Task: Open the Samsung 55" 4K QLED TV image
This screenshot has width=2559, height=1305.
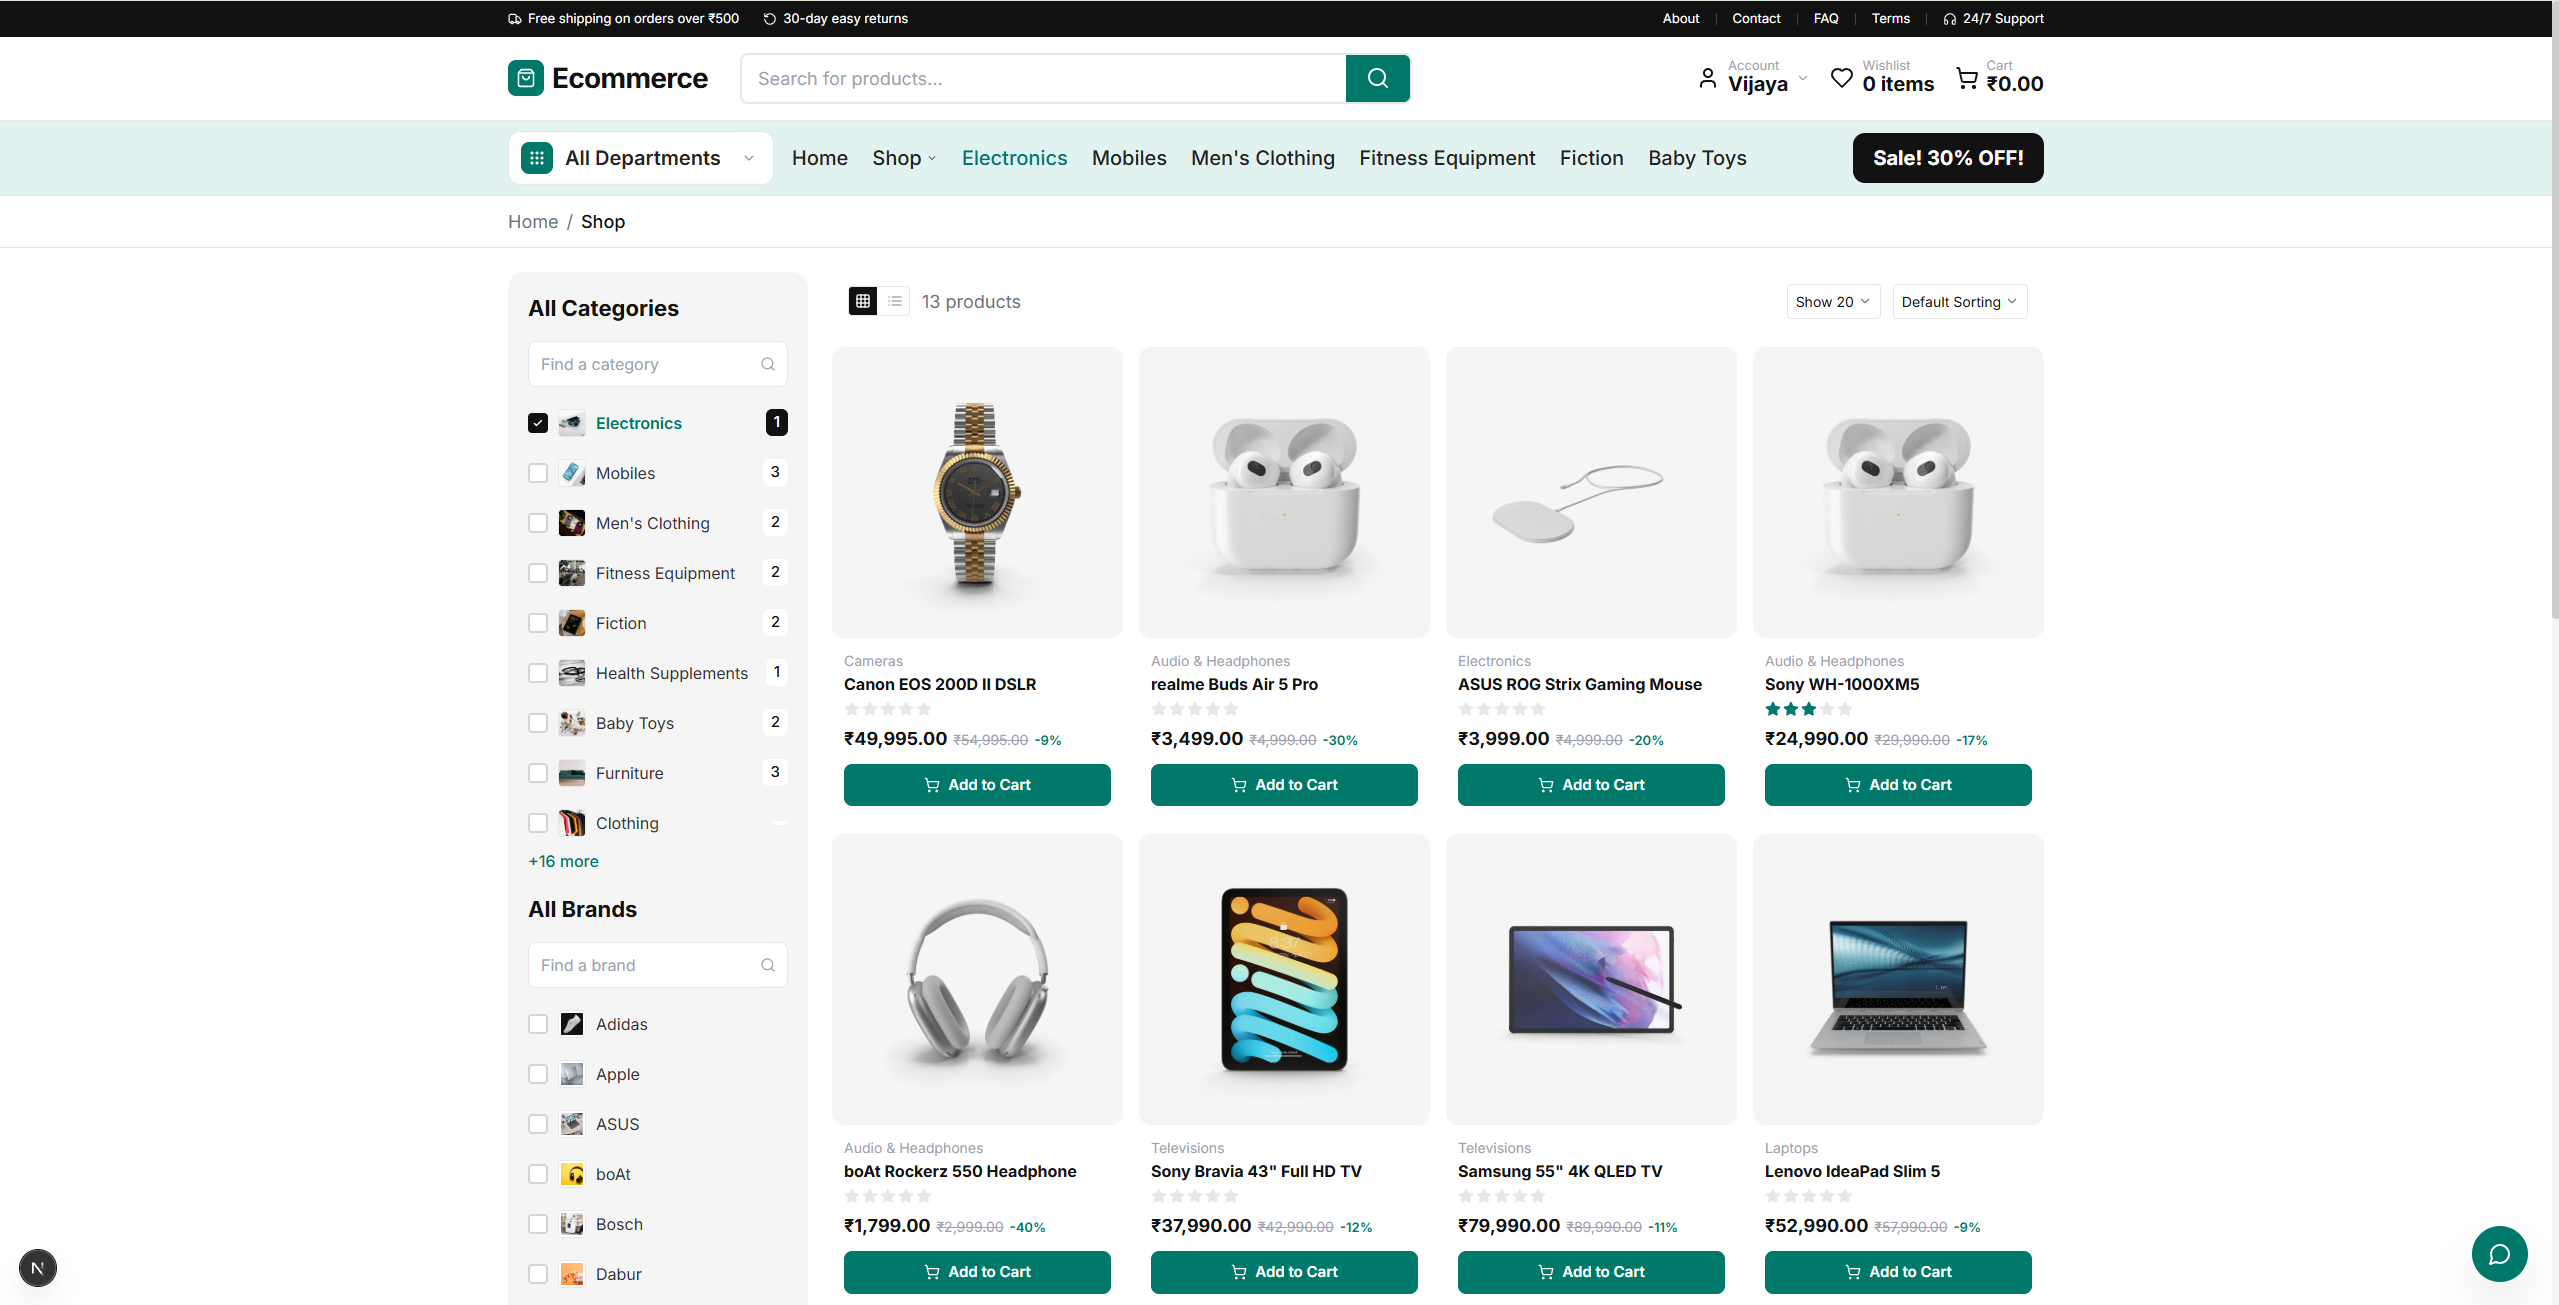Action: [1591, 979]
